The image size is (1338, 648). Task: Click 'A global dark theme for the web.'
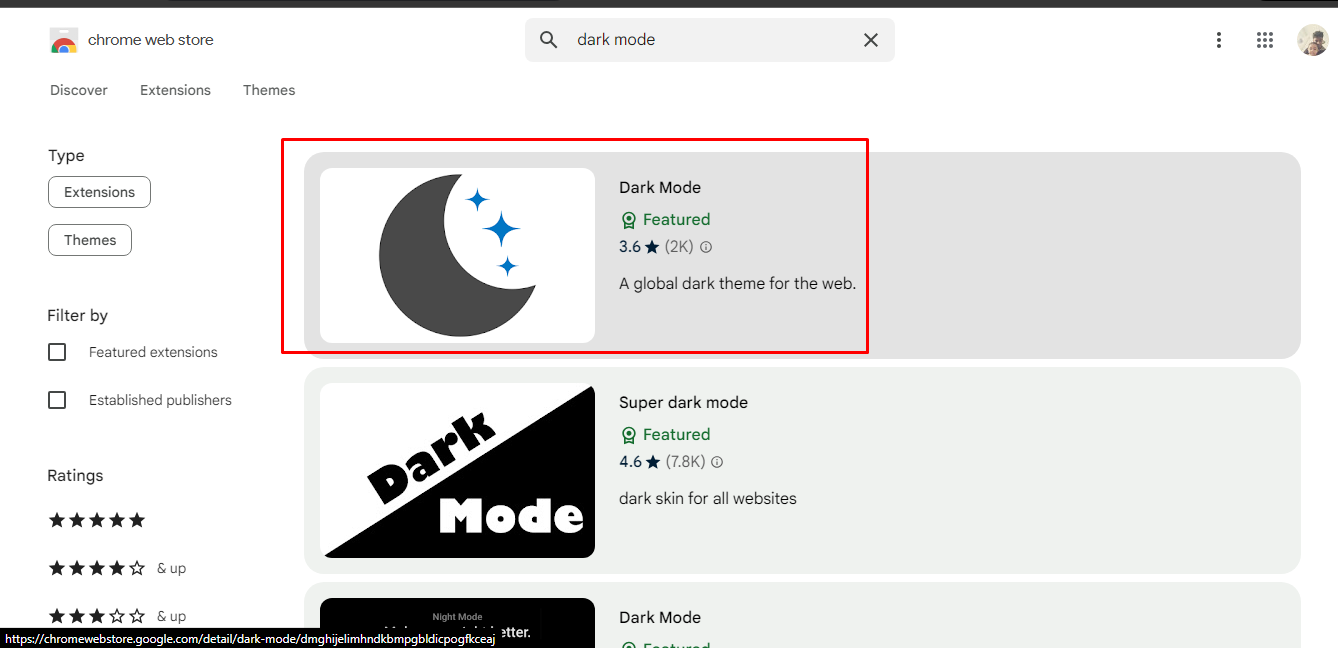[x=737, y=283]
